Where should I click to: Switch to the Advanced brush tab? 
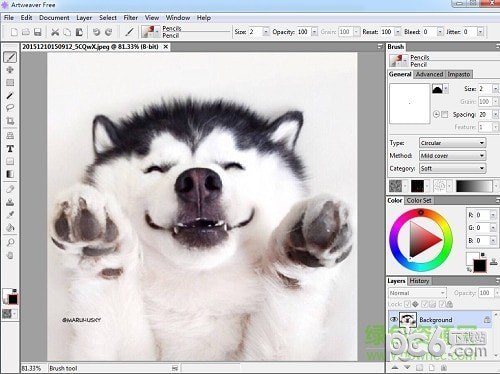pyautogui.click(x=429, y=74)
